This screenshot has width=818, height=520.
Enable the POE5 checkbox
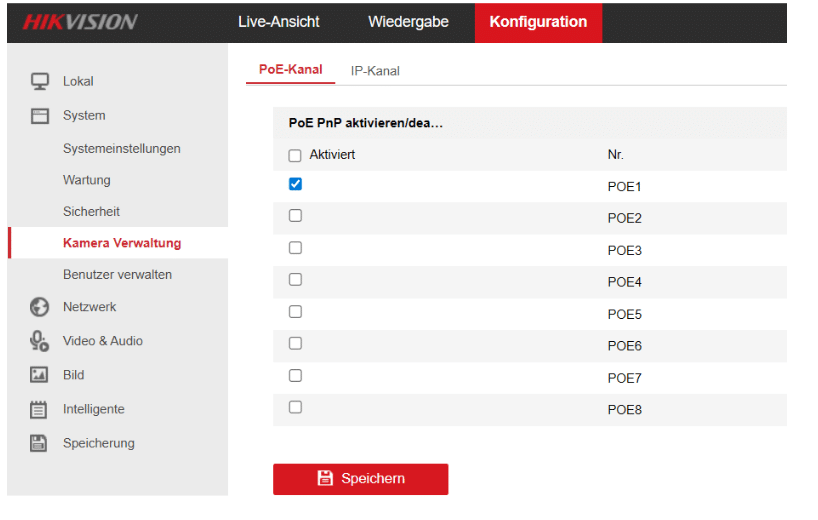[x=295, y=312]
